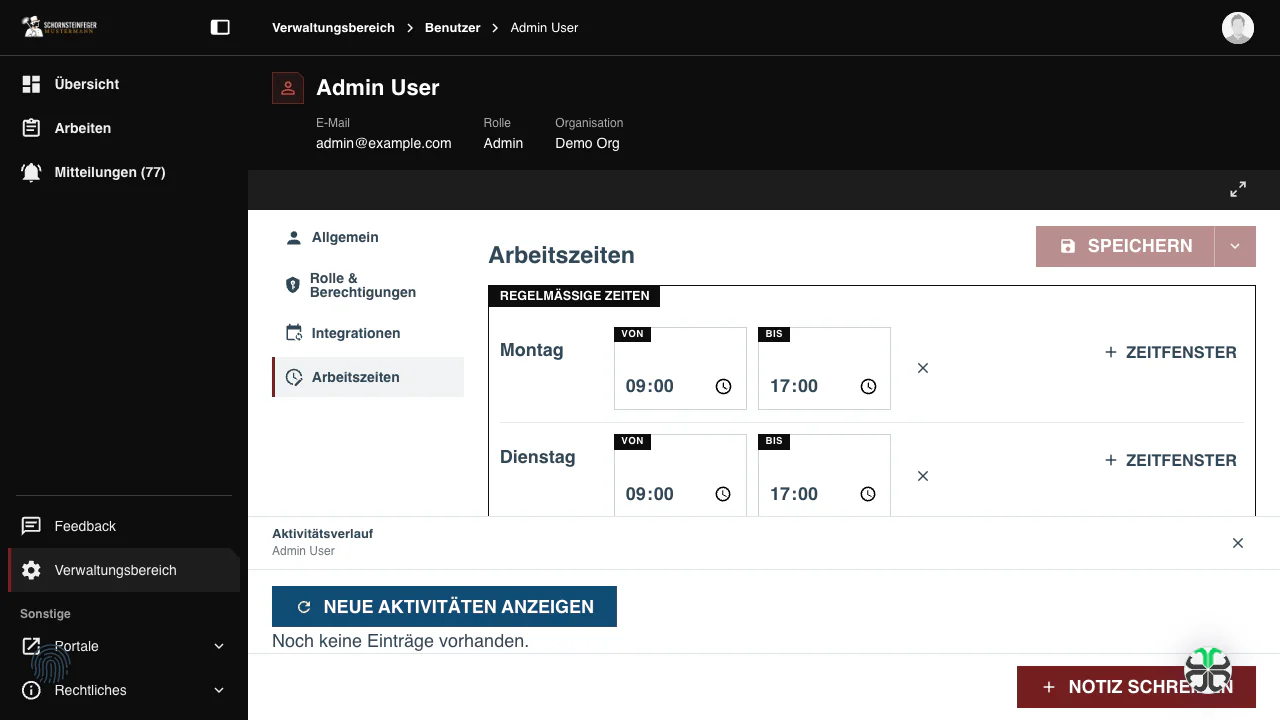Open Übersicht dashboard in sidebar

[124, 84]
